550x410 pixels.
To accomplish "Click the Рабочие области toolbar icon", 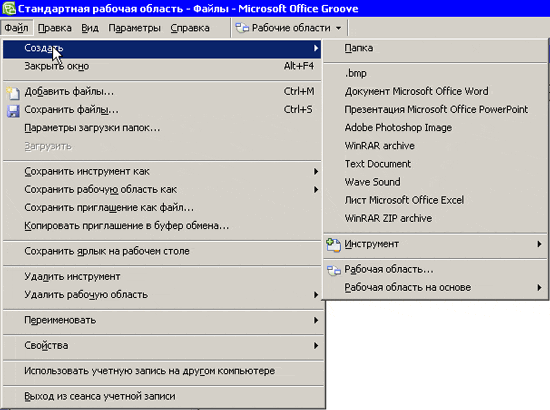I will 242,28.
